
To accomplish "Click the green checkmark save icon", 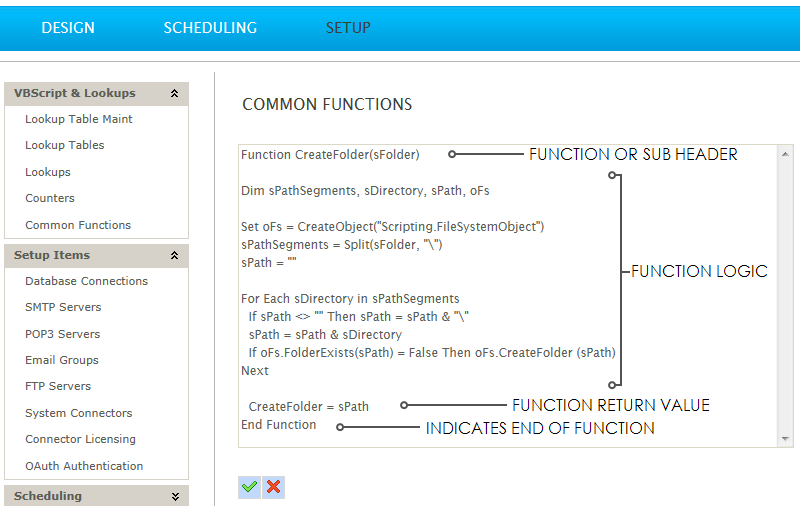I will (x=249, y=487).
